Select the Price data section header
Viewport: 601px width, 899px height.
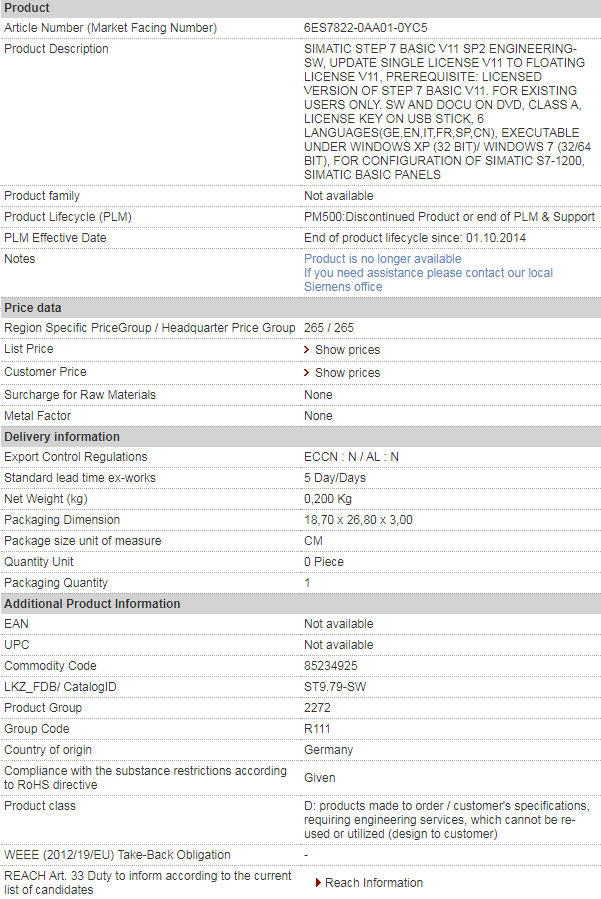coord(300,307)
